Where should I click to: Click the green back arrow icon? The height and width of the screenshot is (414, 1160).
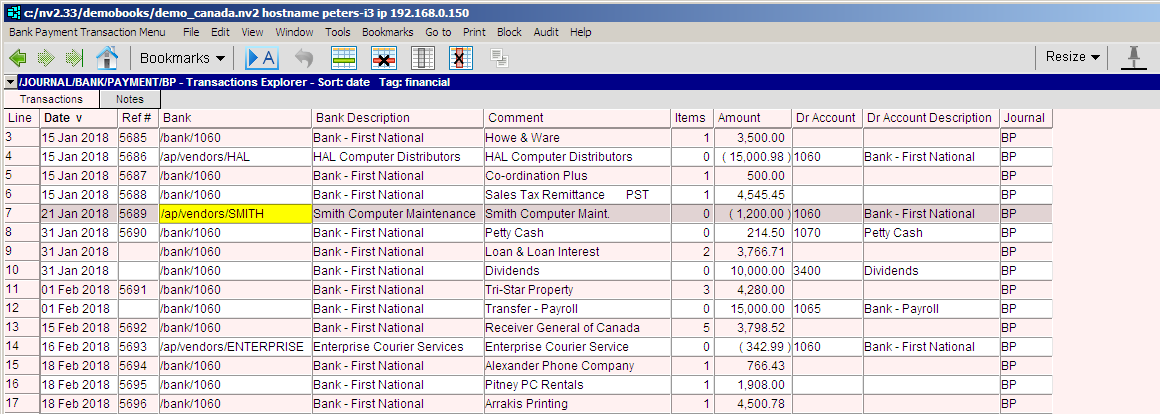pos(19,57)
